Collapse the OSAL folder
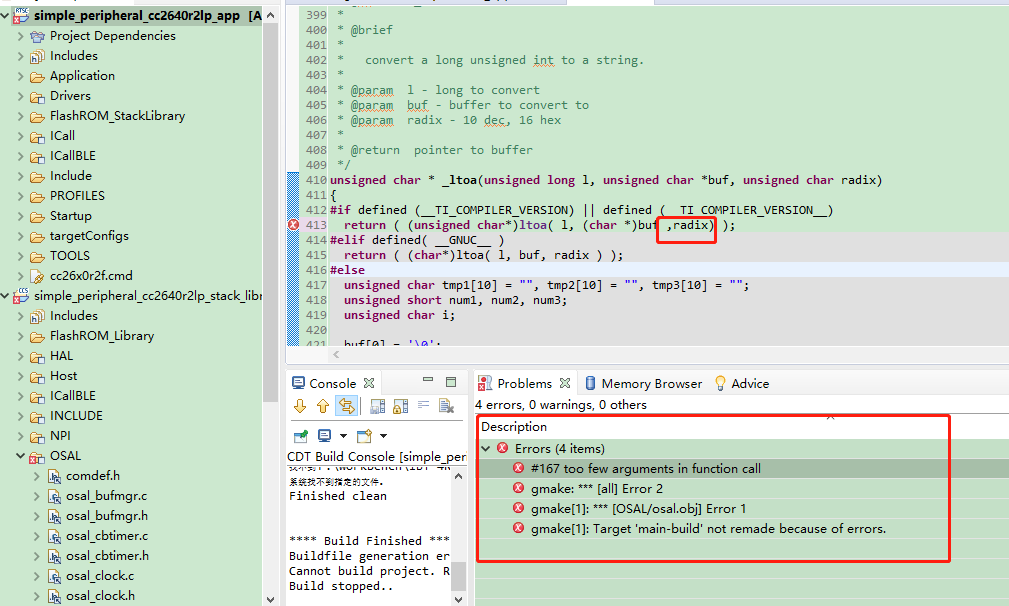Screen dimensions: 1009x606 [x=21, y=455]
